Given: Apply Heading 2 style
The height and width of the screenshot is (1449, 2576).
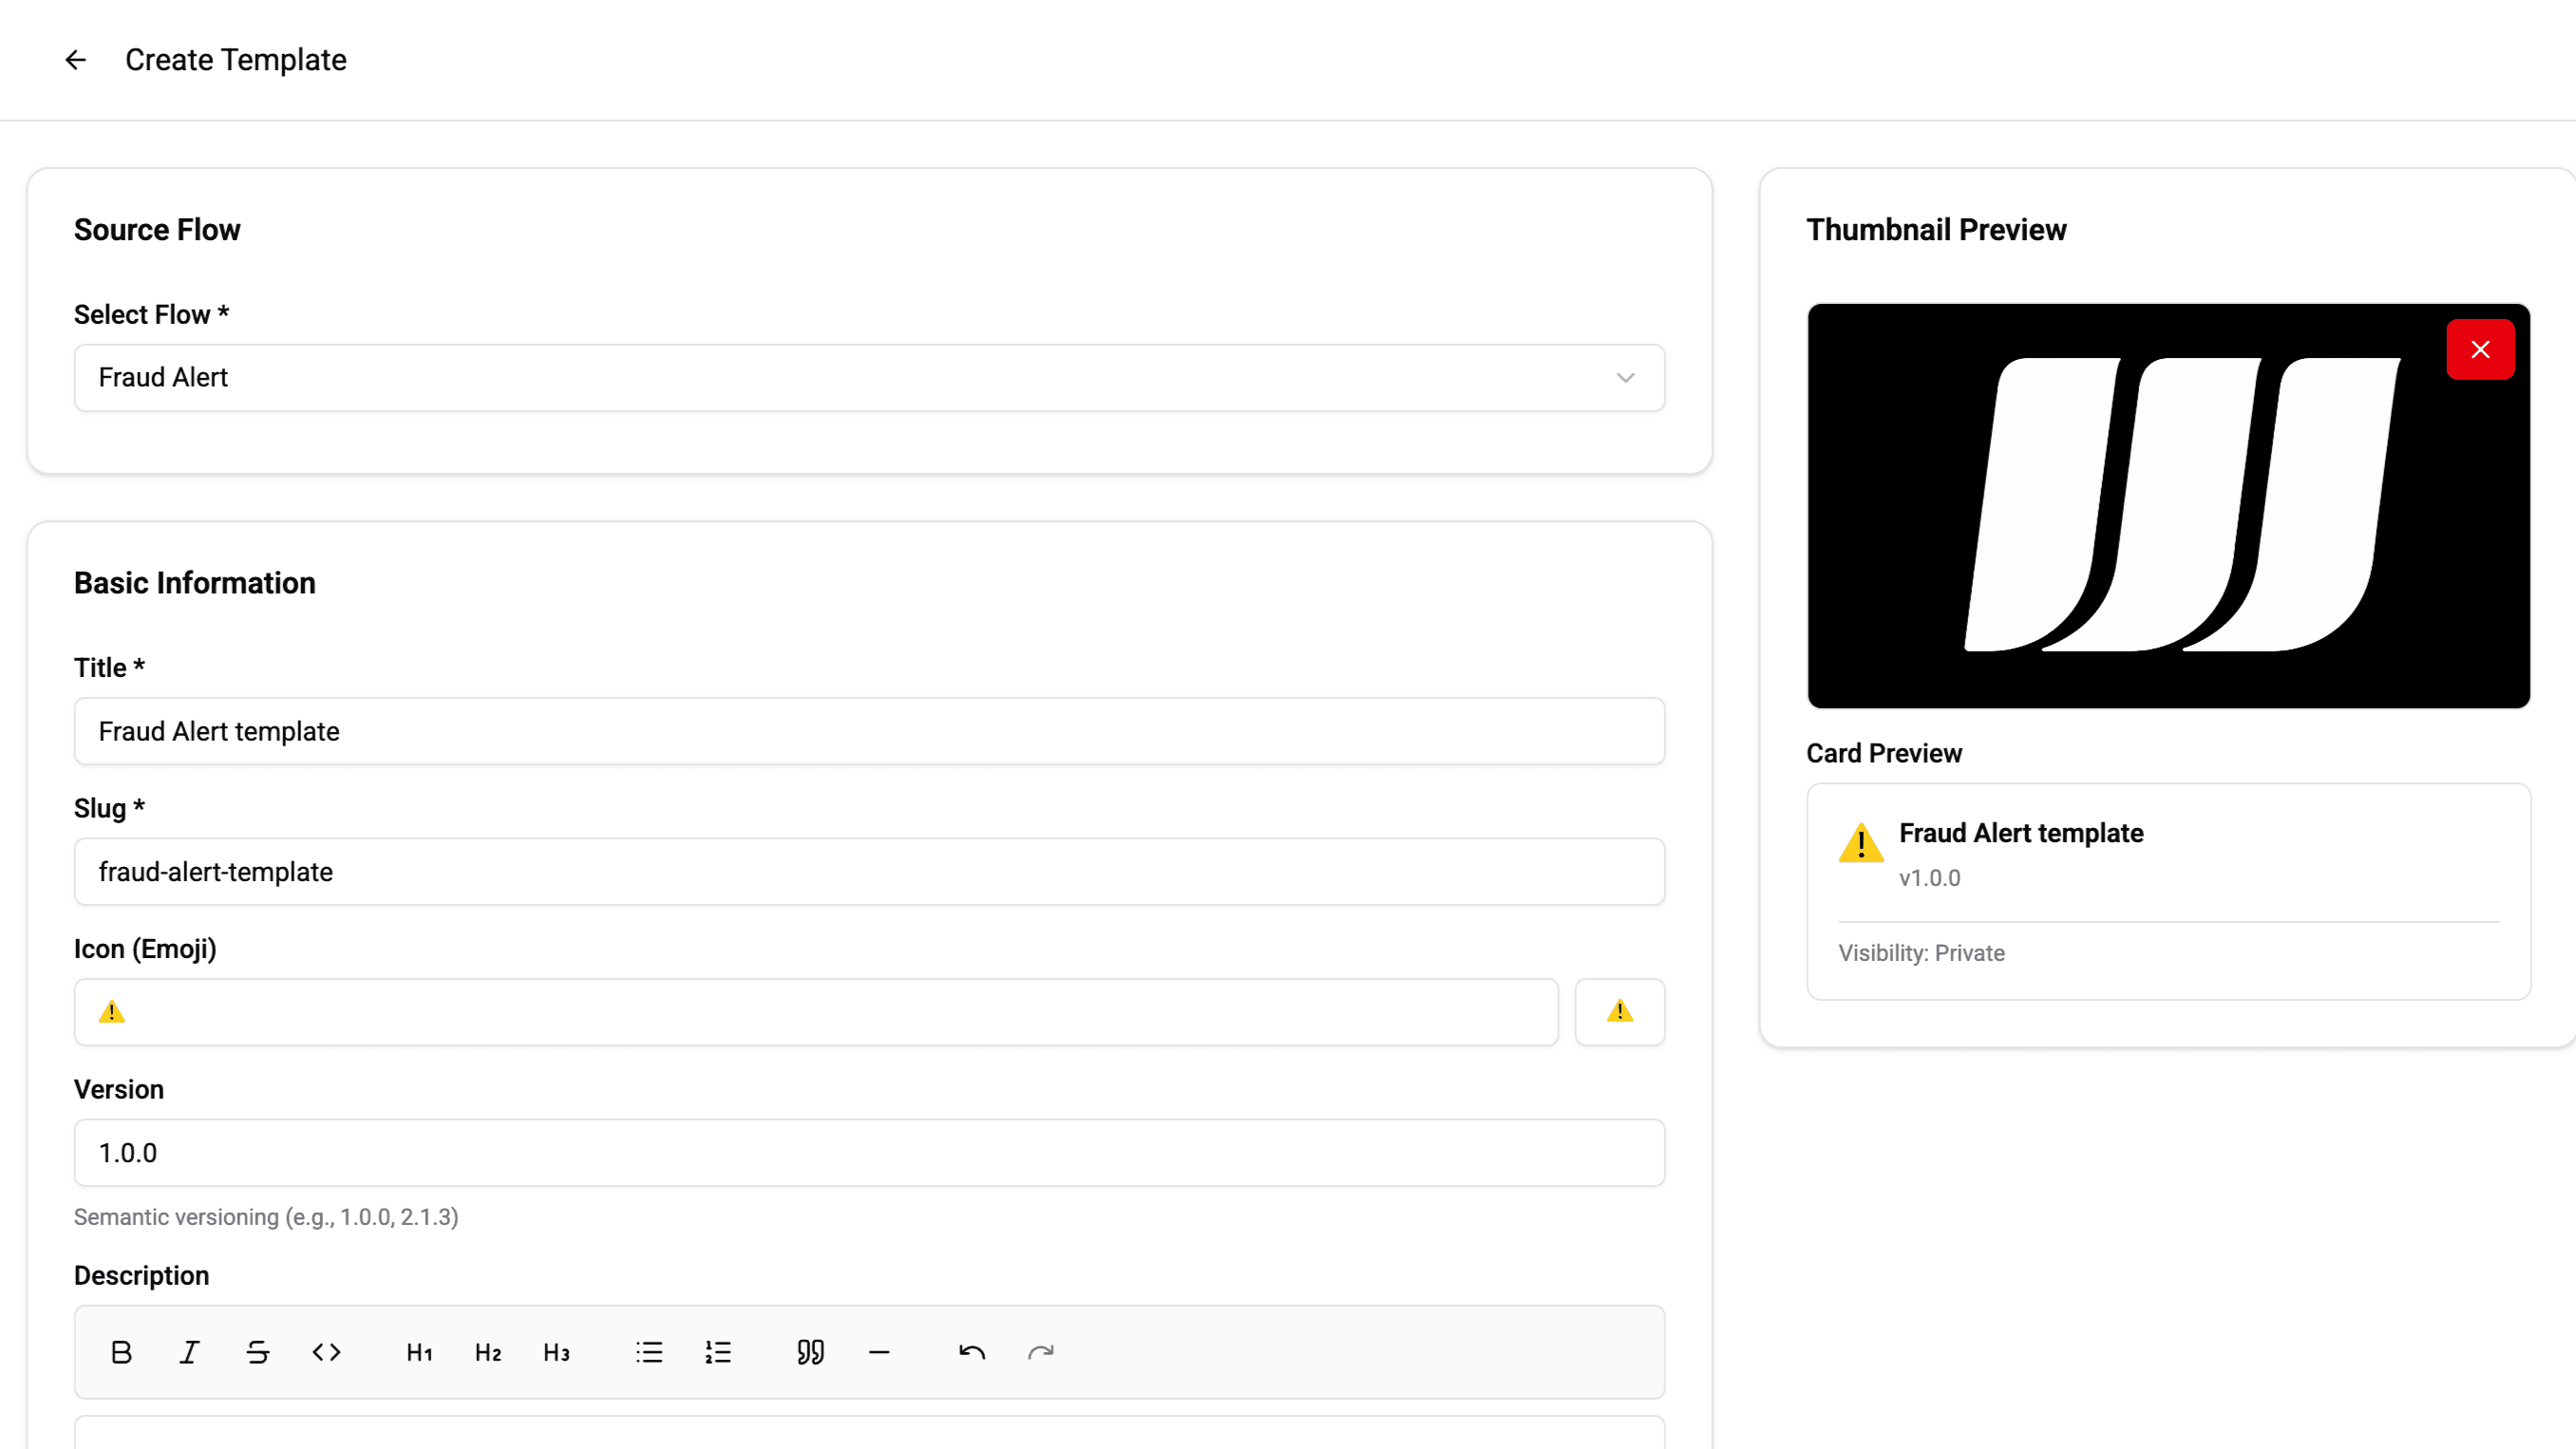Looking at the screenshot, I should point(488,1352).
